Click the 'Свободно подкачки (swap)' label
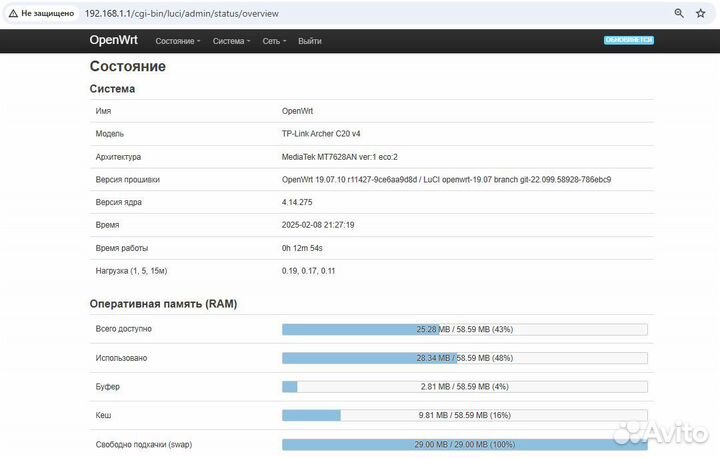This screenshot has height=458, width=720. (x=144, y=444)
